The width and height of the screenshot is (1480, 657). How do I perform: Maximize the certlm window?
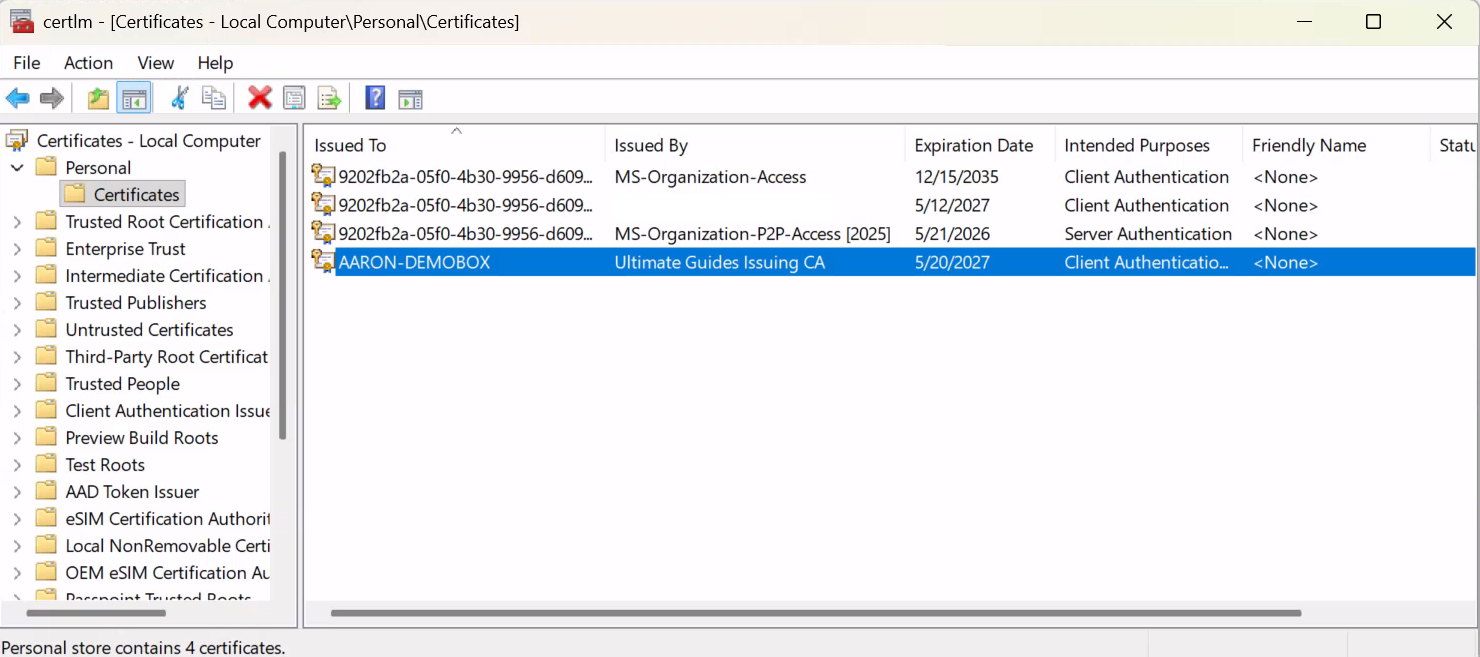coord(1373,21)
